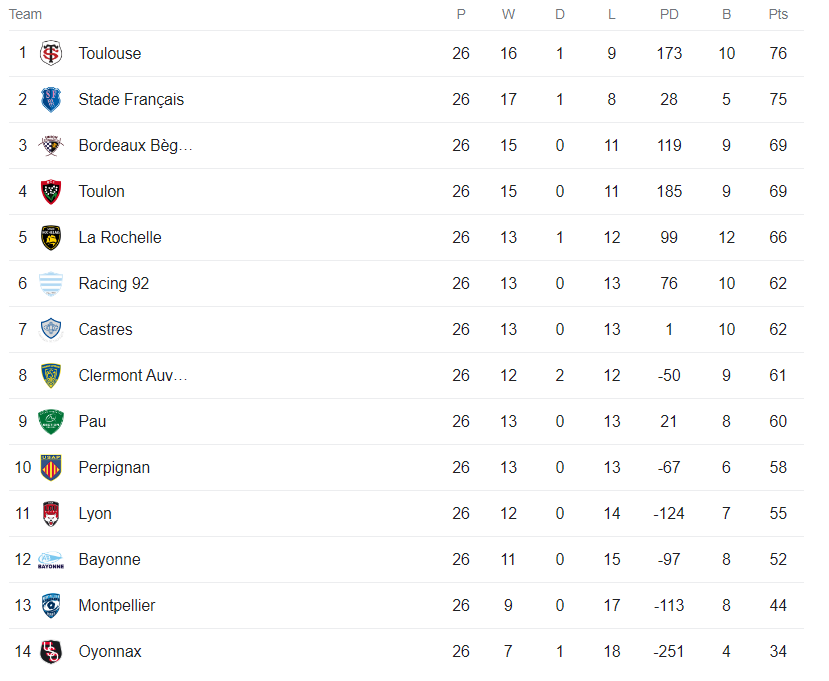Click the PD column header
The height and width of the screenshot is (681, 829).
click(669, 14)
